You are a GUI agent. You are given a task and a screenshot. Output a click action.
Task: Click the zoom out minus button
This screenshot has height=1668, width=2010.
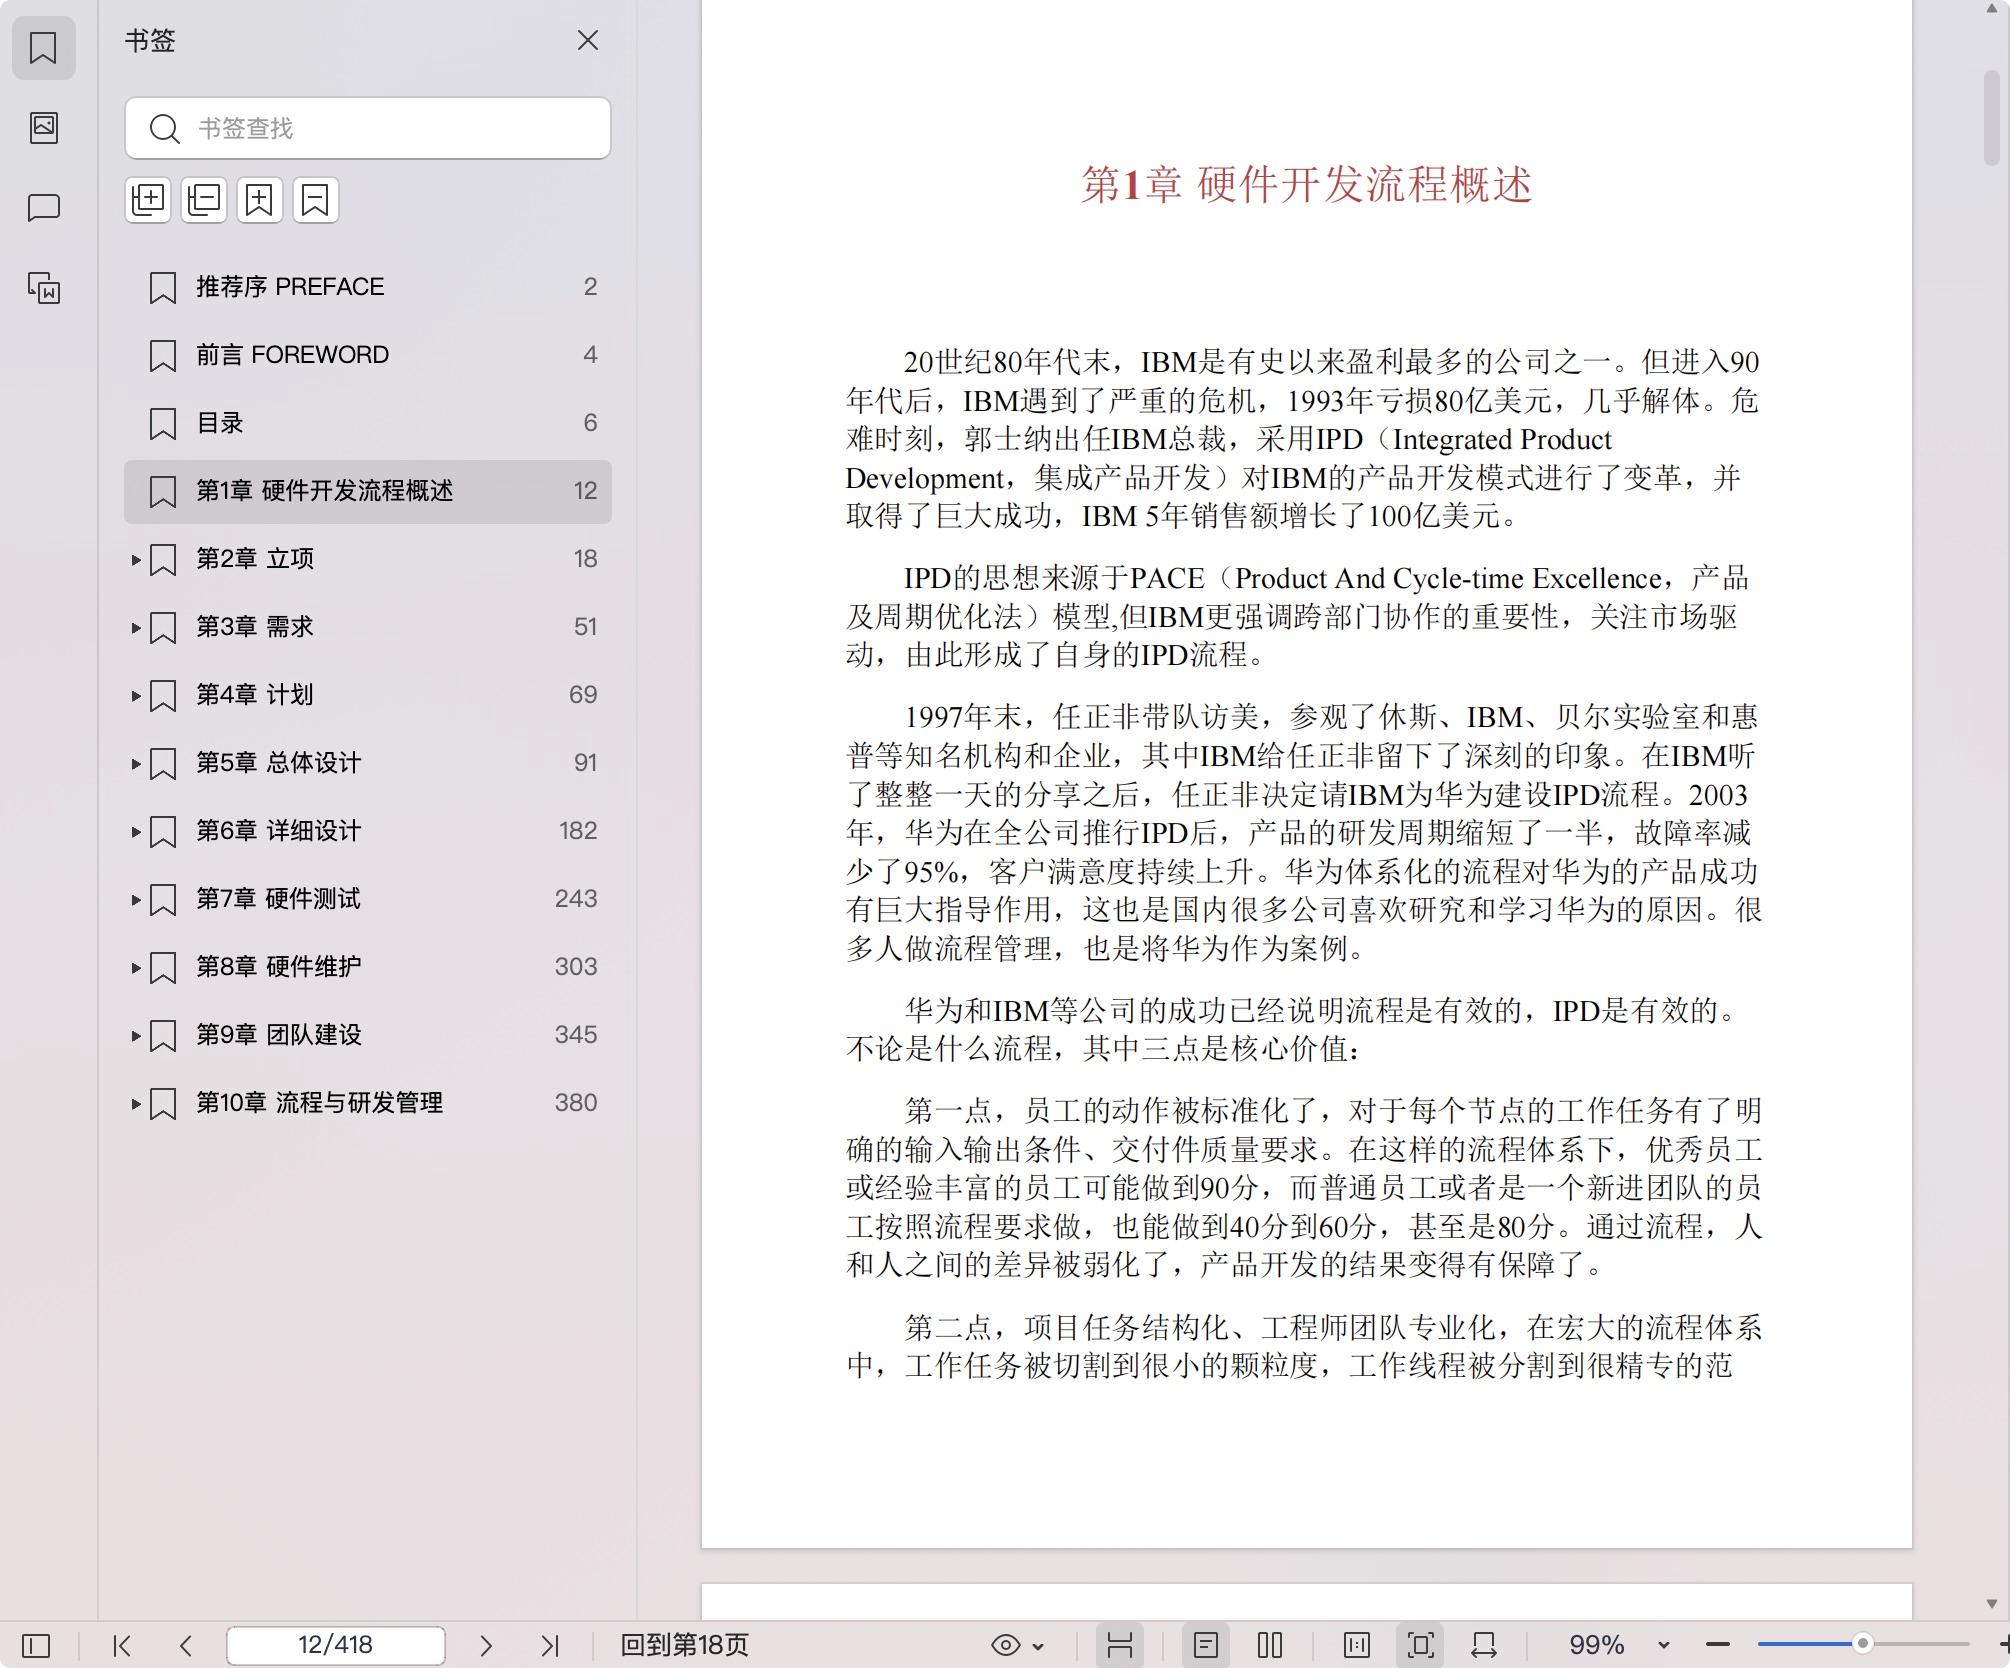tap(1718, 1645)
